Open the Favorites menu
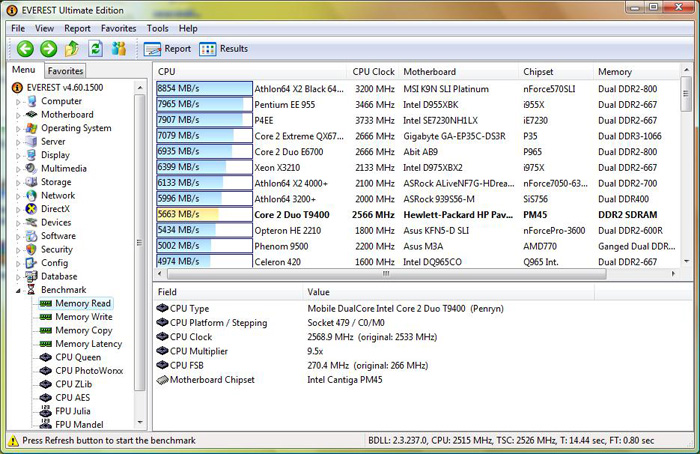700x454 pixels. tap(118, 29)
